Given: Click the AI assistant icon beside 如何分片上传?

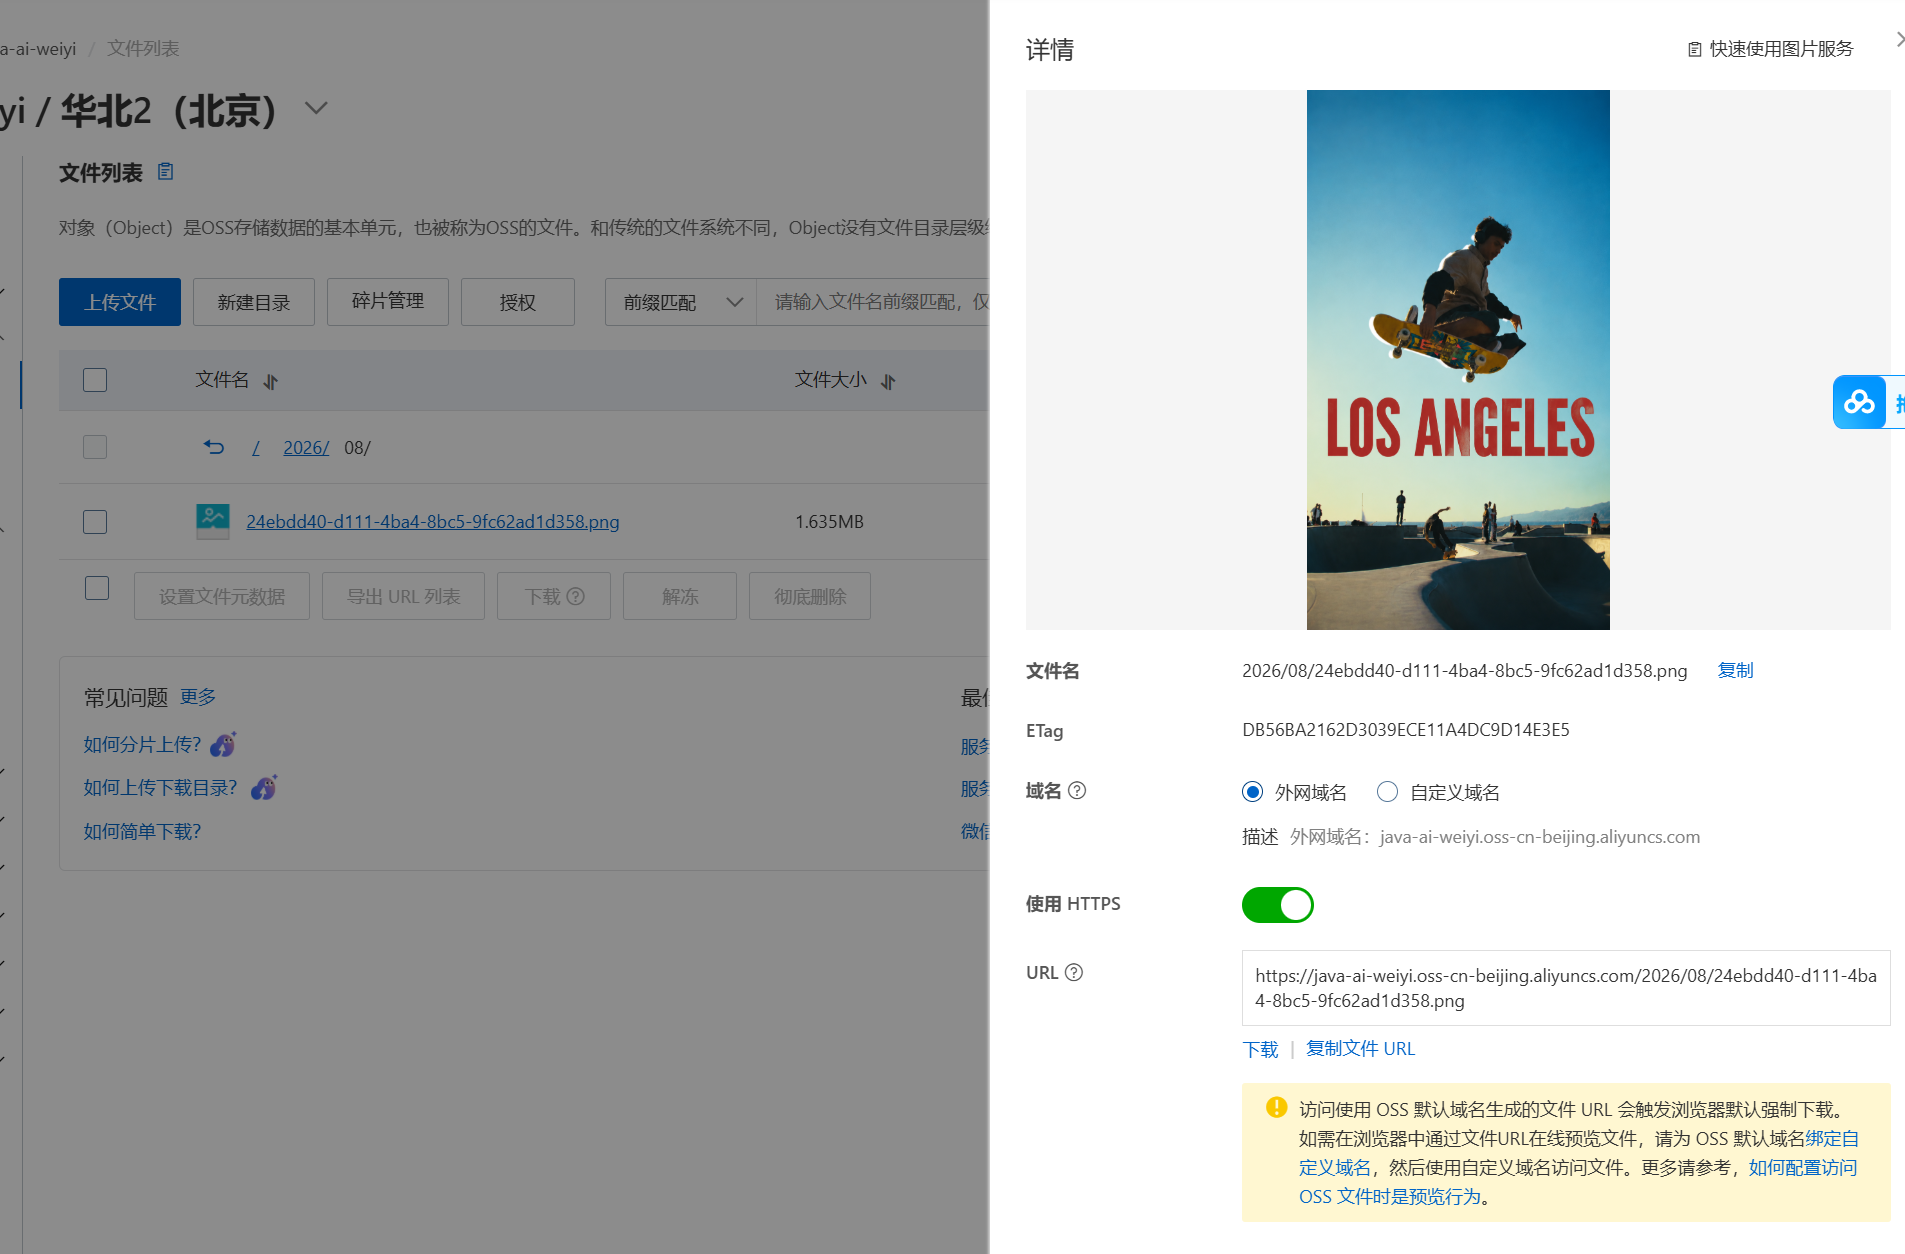Looking at the screenshot, I should point(223,744).
